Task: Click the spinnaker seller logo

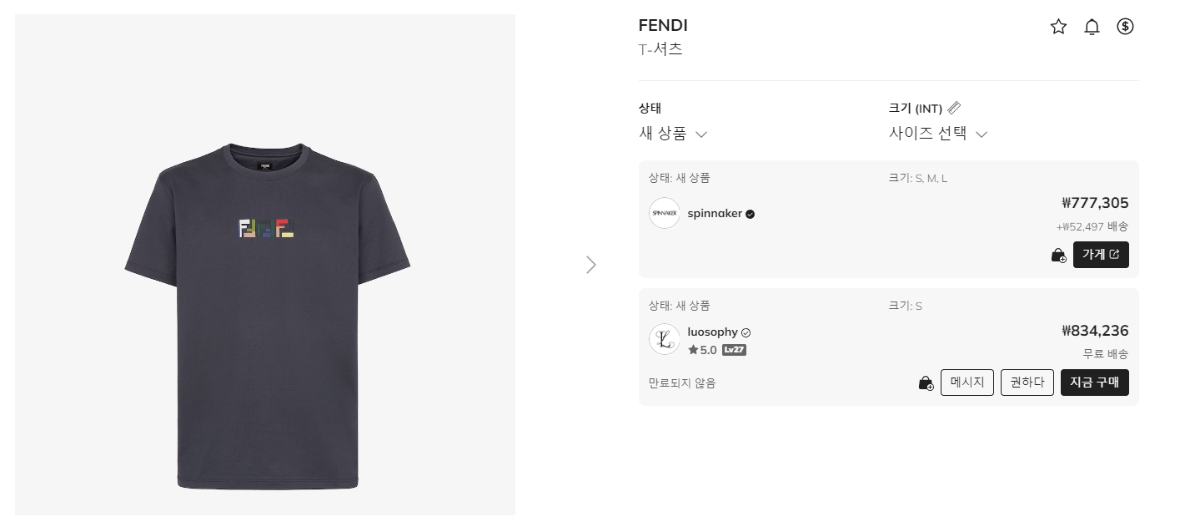Action: point(664,213)
